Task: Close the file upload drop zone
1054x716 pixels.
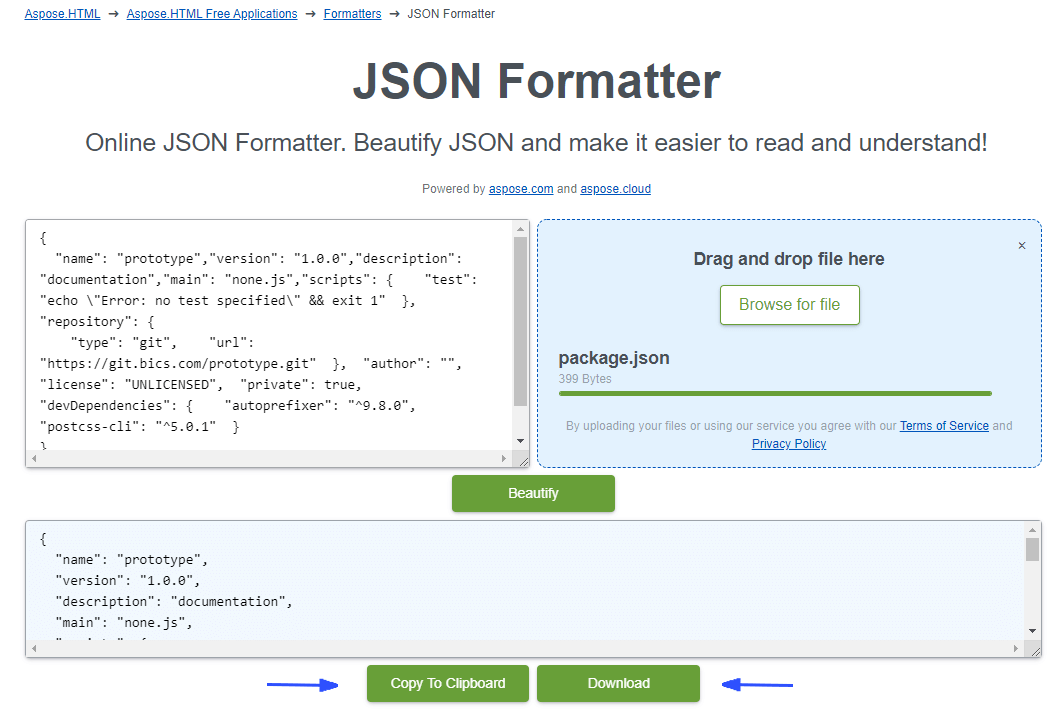Action: pyautogui.click(x=1021, y=246)
